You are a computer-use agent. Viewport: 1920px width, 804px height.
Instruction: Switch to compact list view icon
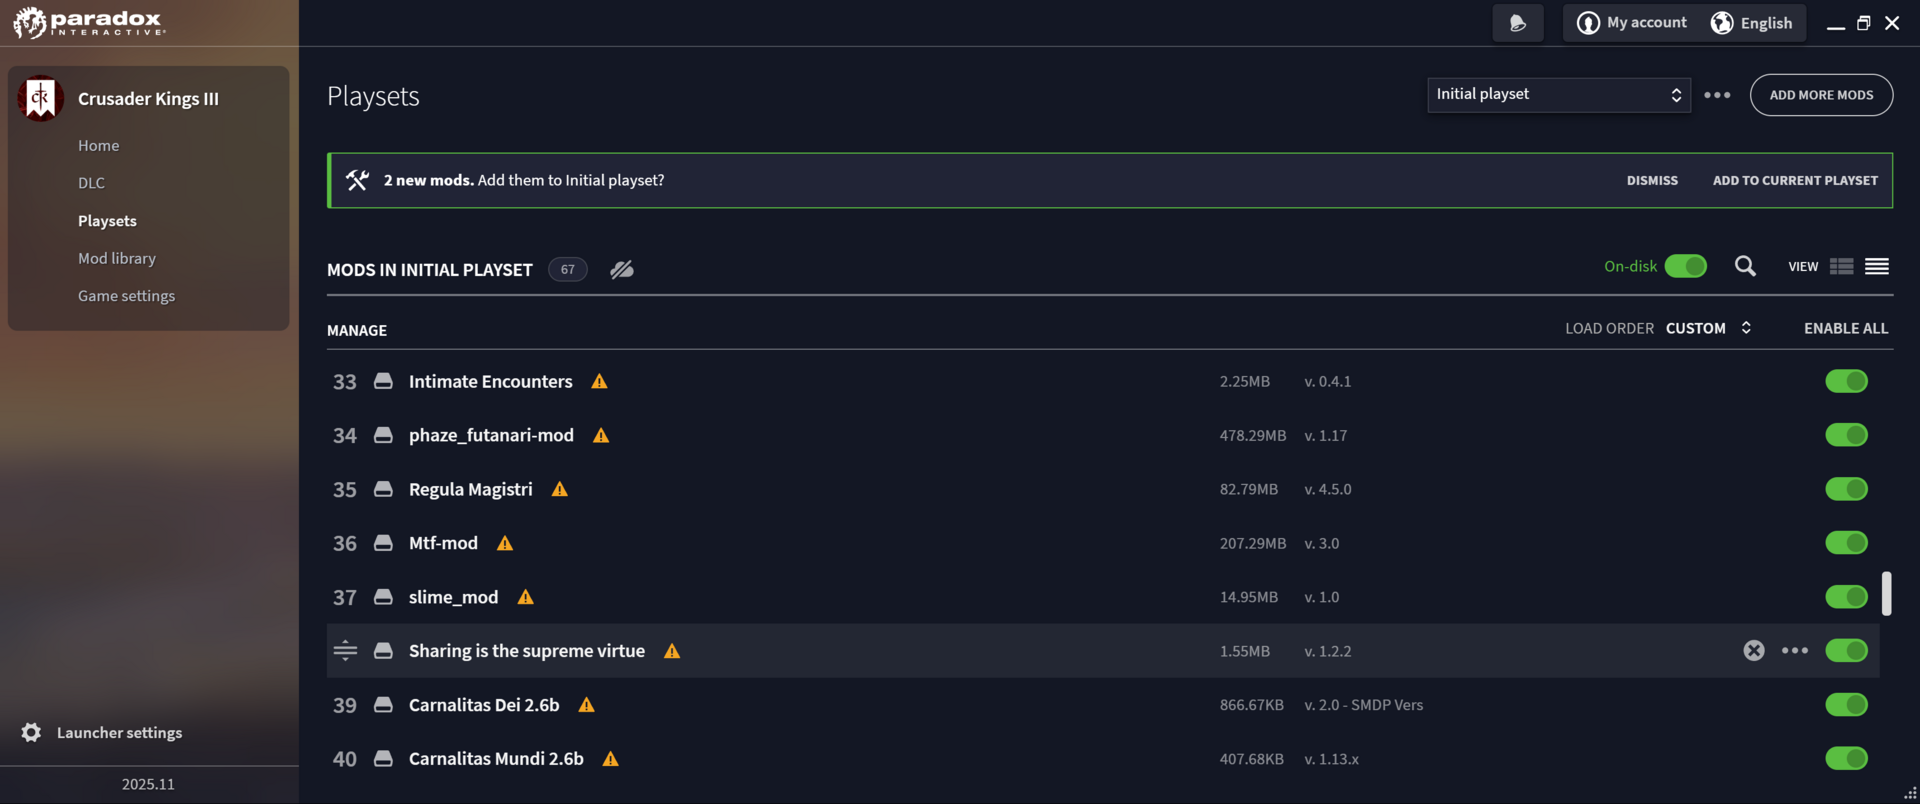tap(1877, 266)
